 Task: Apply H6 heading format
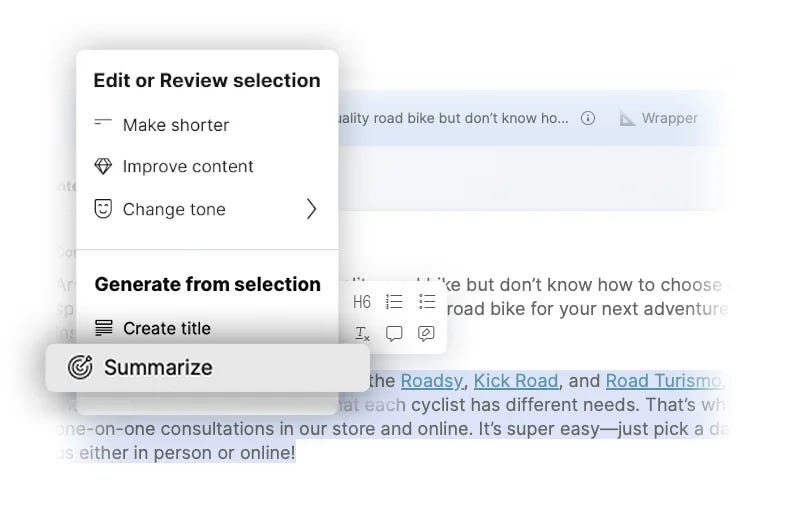pyautogui.click(x=362, y=302)
